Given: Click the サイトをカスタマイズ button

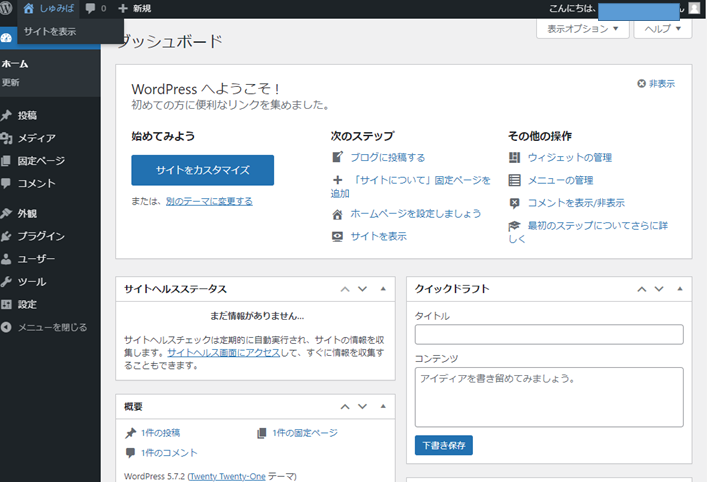Looking at the screenshot, I should [x=202, y=170].
